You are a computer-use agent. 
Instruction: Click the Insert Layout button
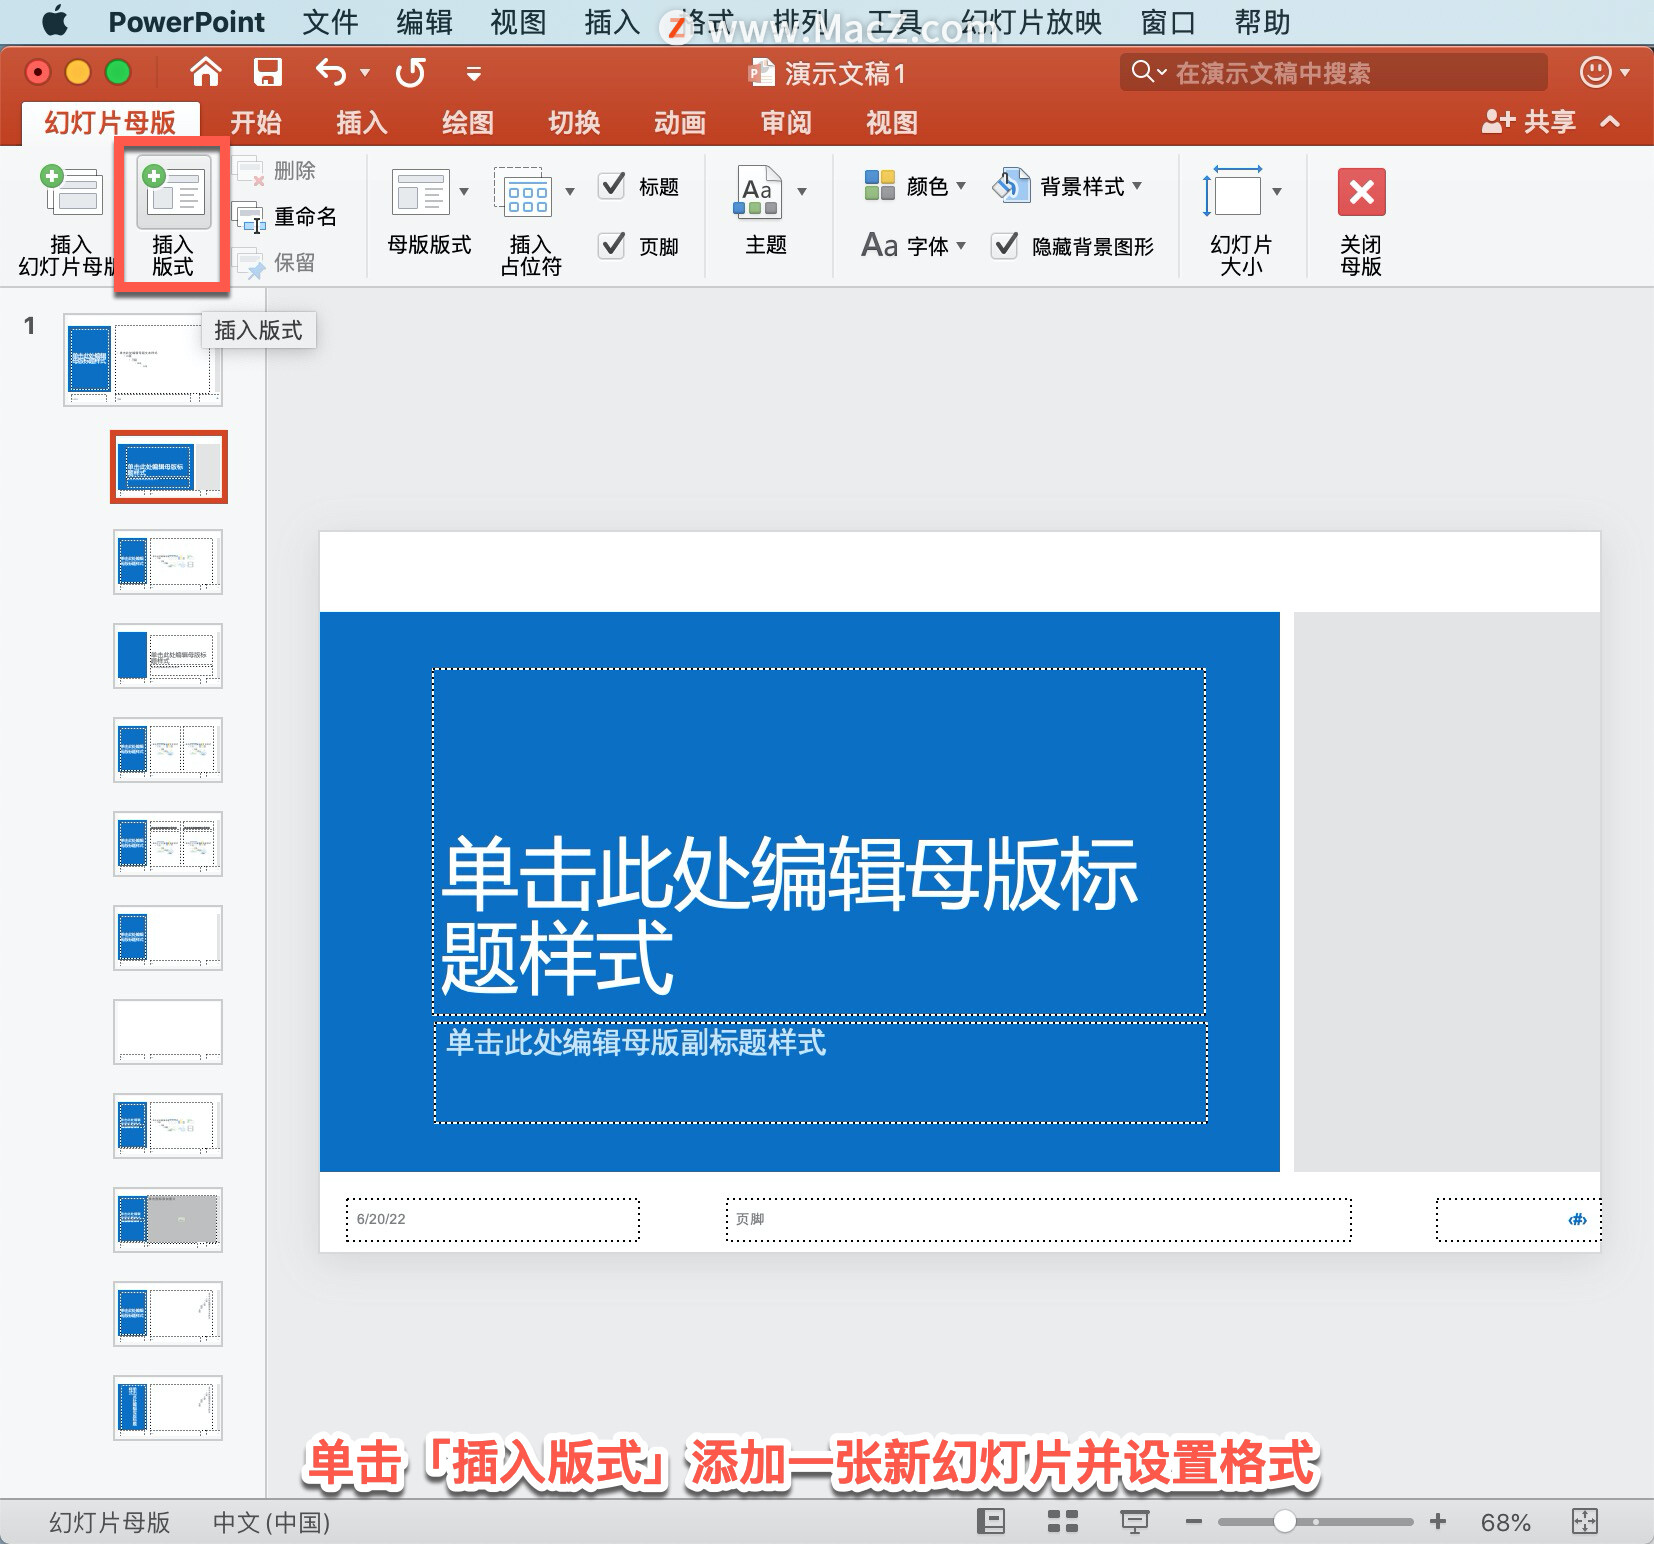pos(172,217)
